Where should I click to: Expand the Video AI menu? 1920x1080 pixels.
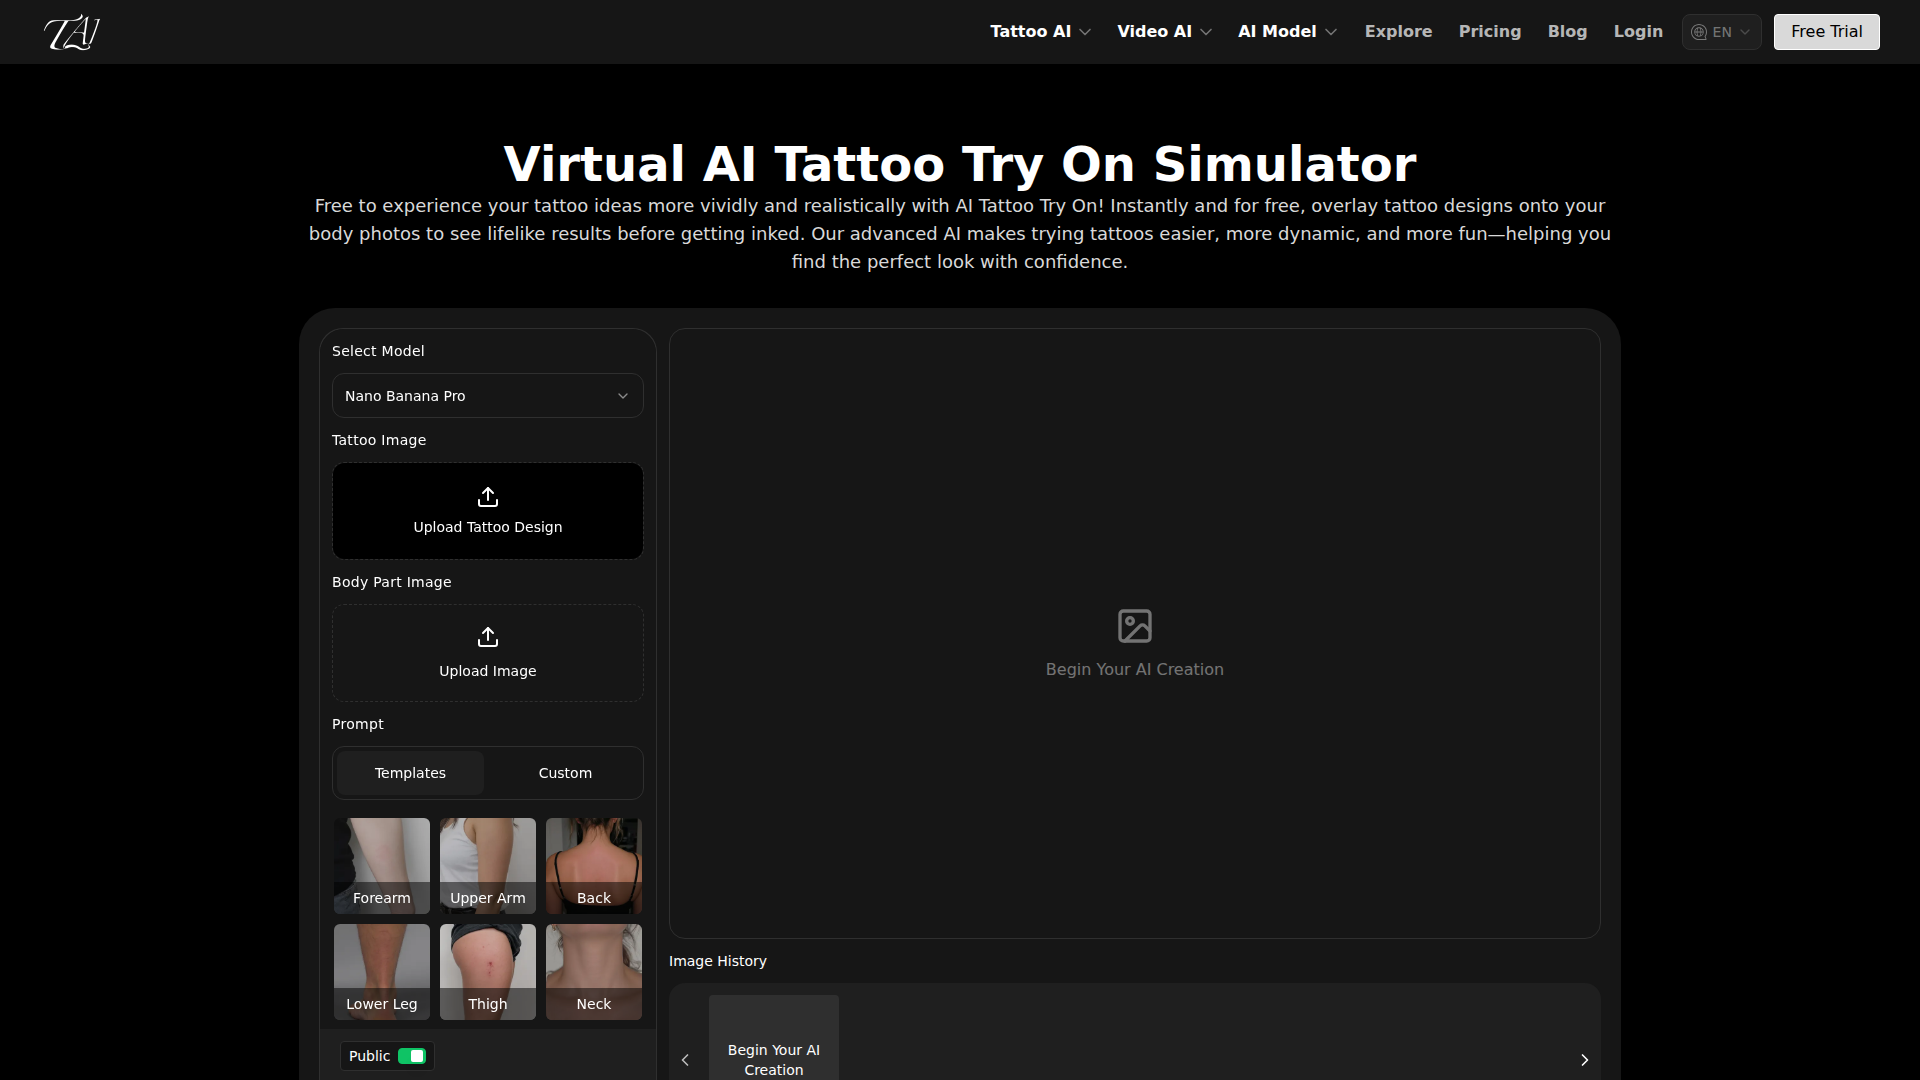tap(1164, 32)
